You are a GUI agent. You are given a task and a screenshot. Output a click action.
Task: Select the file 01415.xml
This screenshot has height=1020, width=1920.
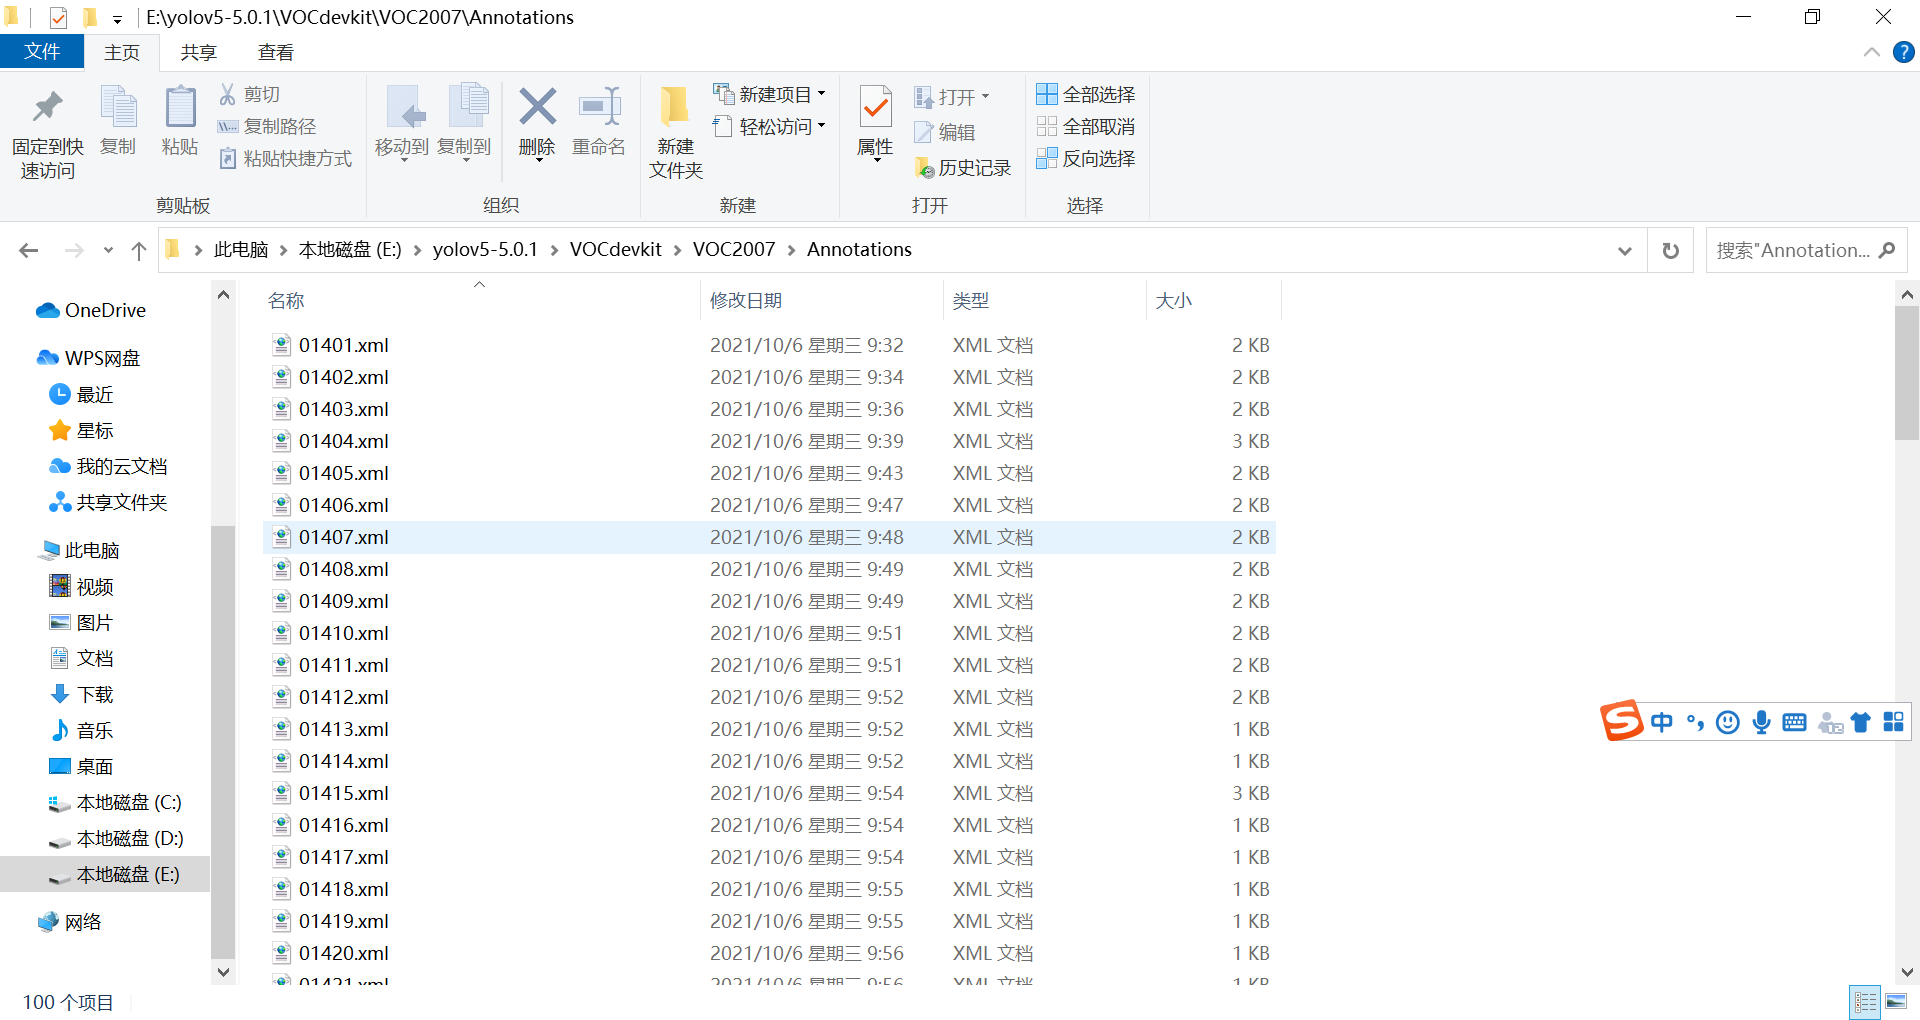769,793
